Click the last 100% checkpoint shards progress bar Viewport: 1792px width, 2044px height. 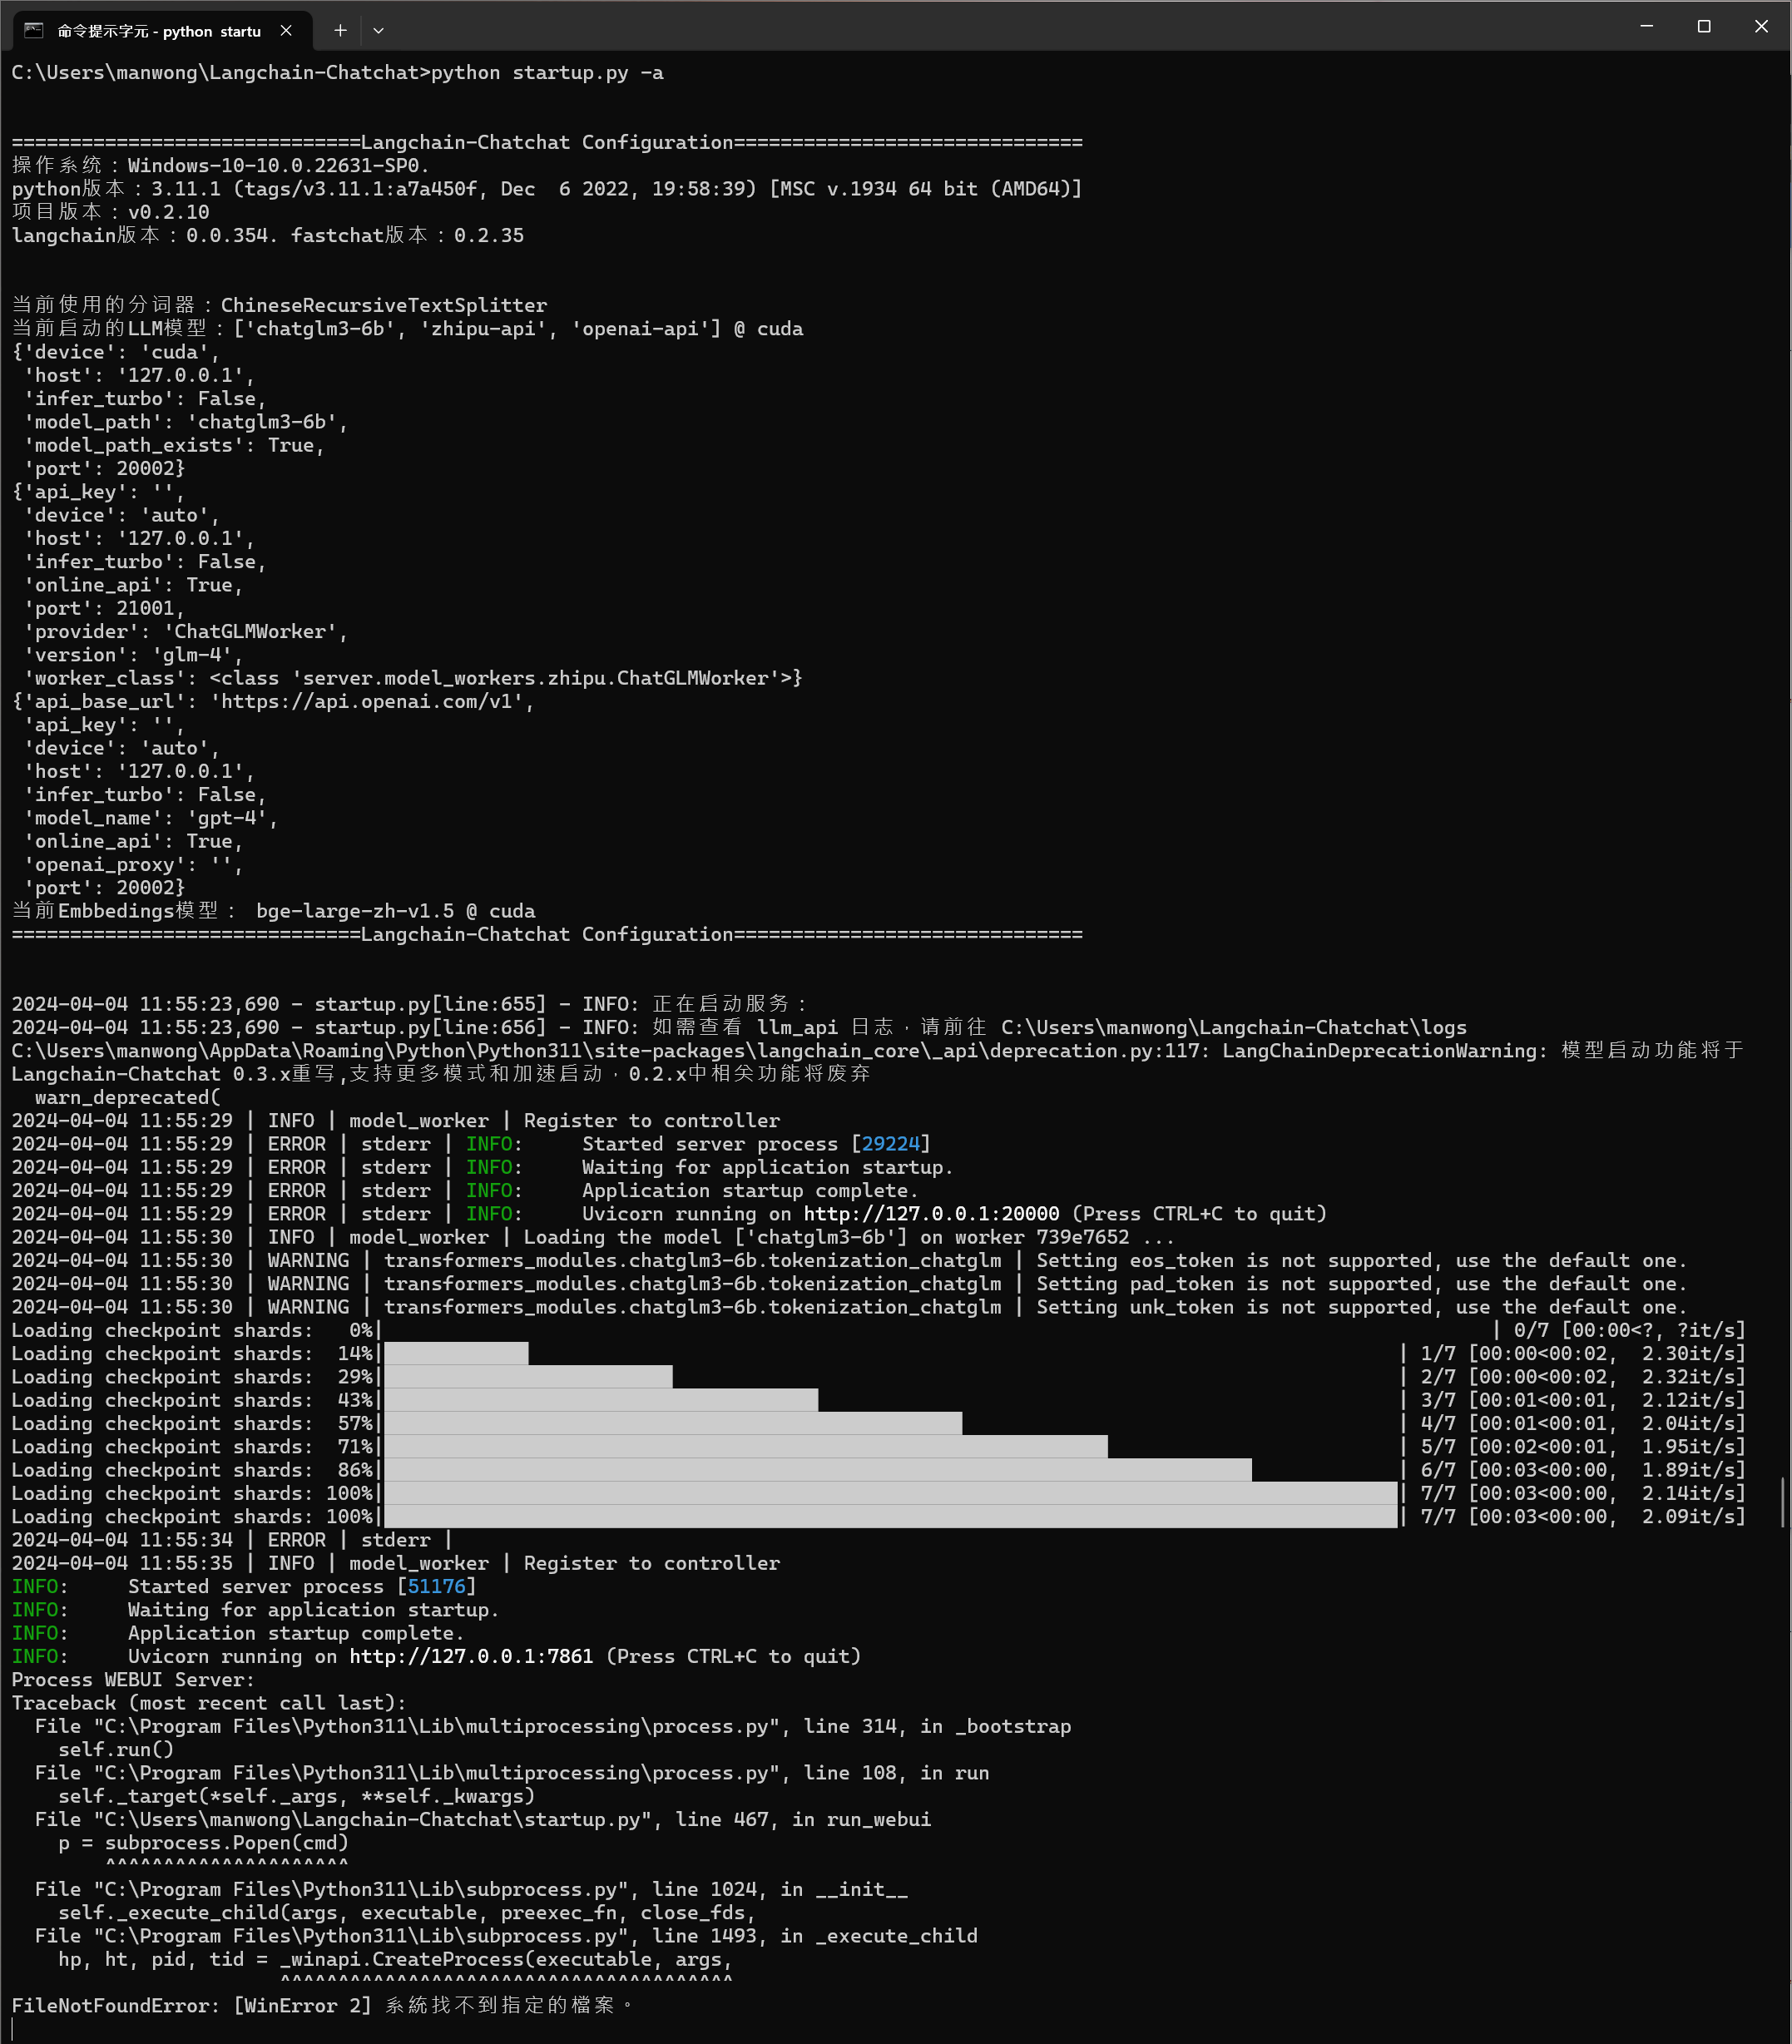(890, 1516)
